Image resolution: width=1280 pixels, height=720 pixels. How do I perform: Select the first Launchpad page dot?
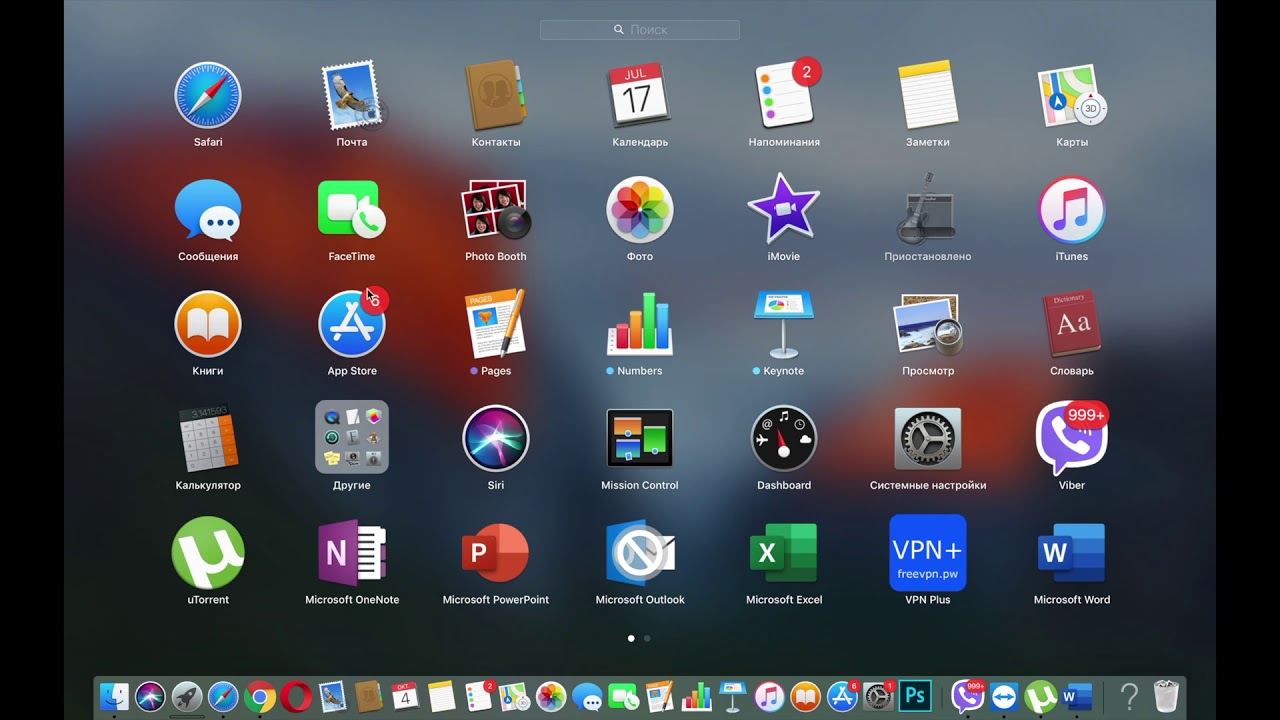click(x=631, y=638)
